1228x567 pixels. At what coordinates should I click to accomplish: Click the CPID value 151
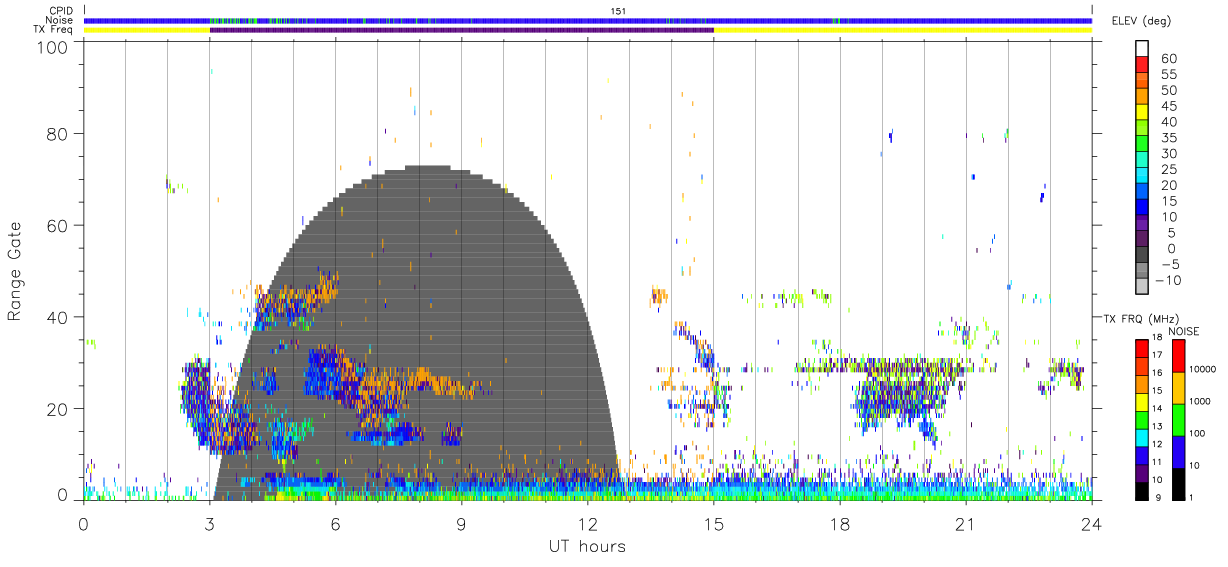click(618, 11)
